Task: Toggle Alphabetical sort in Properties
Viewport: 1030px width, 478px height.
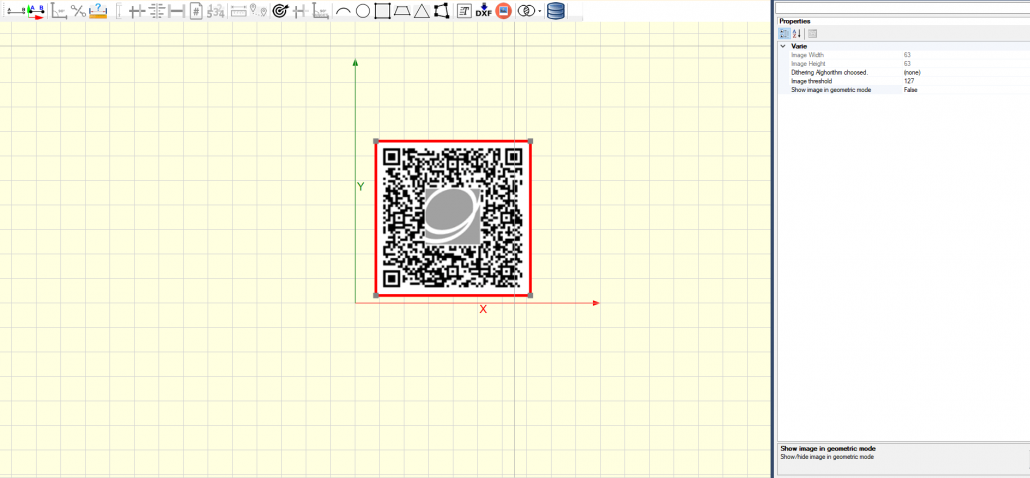Action: 797,34
